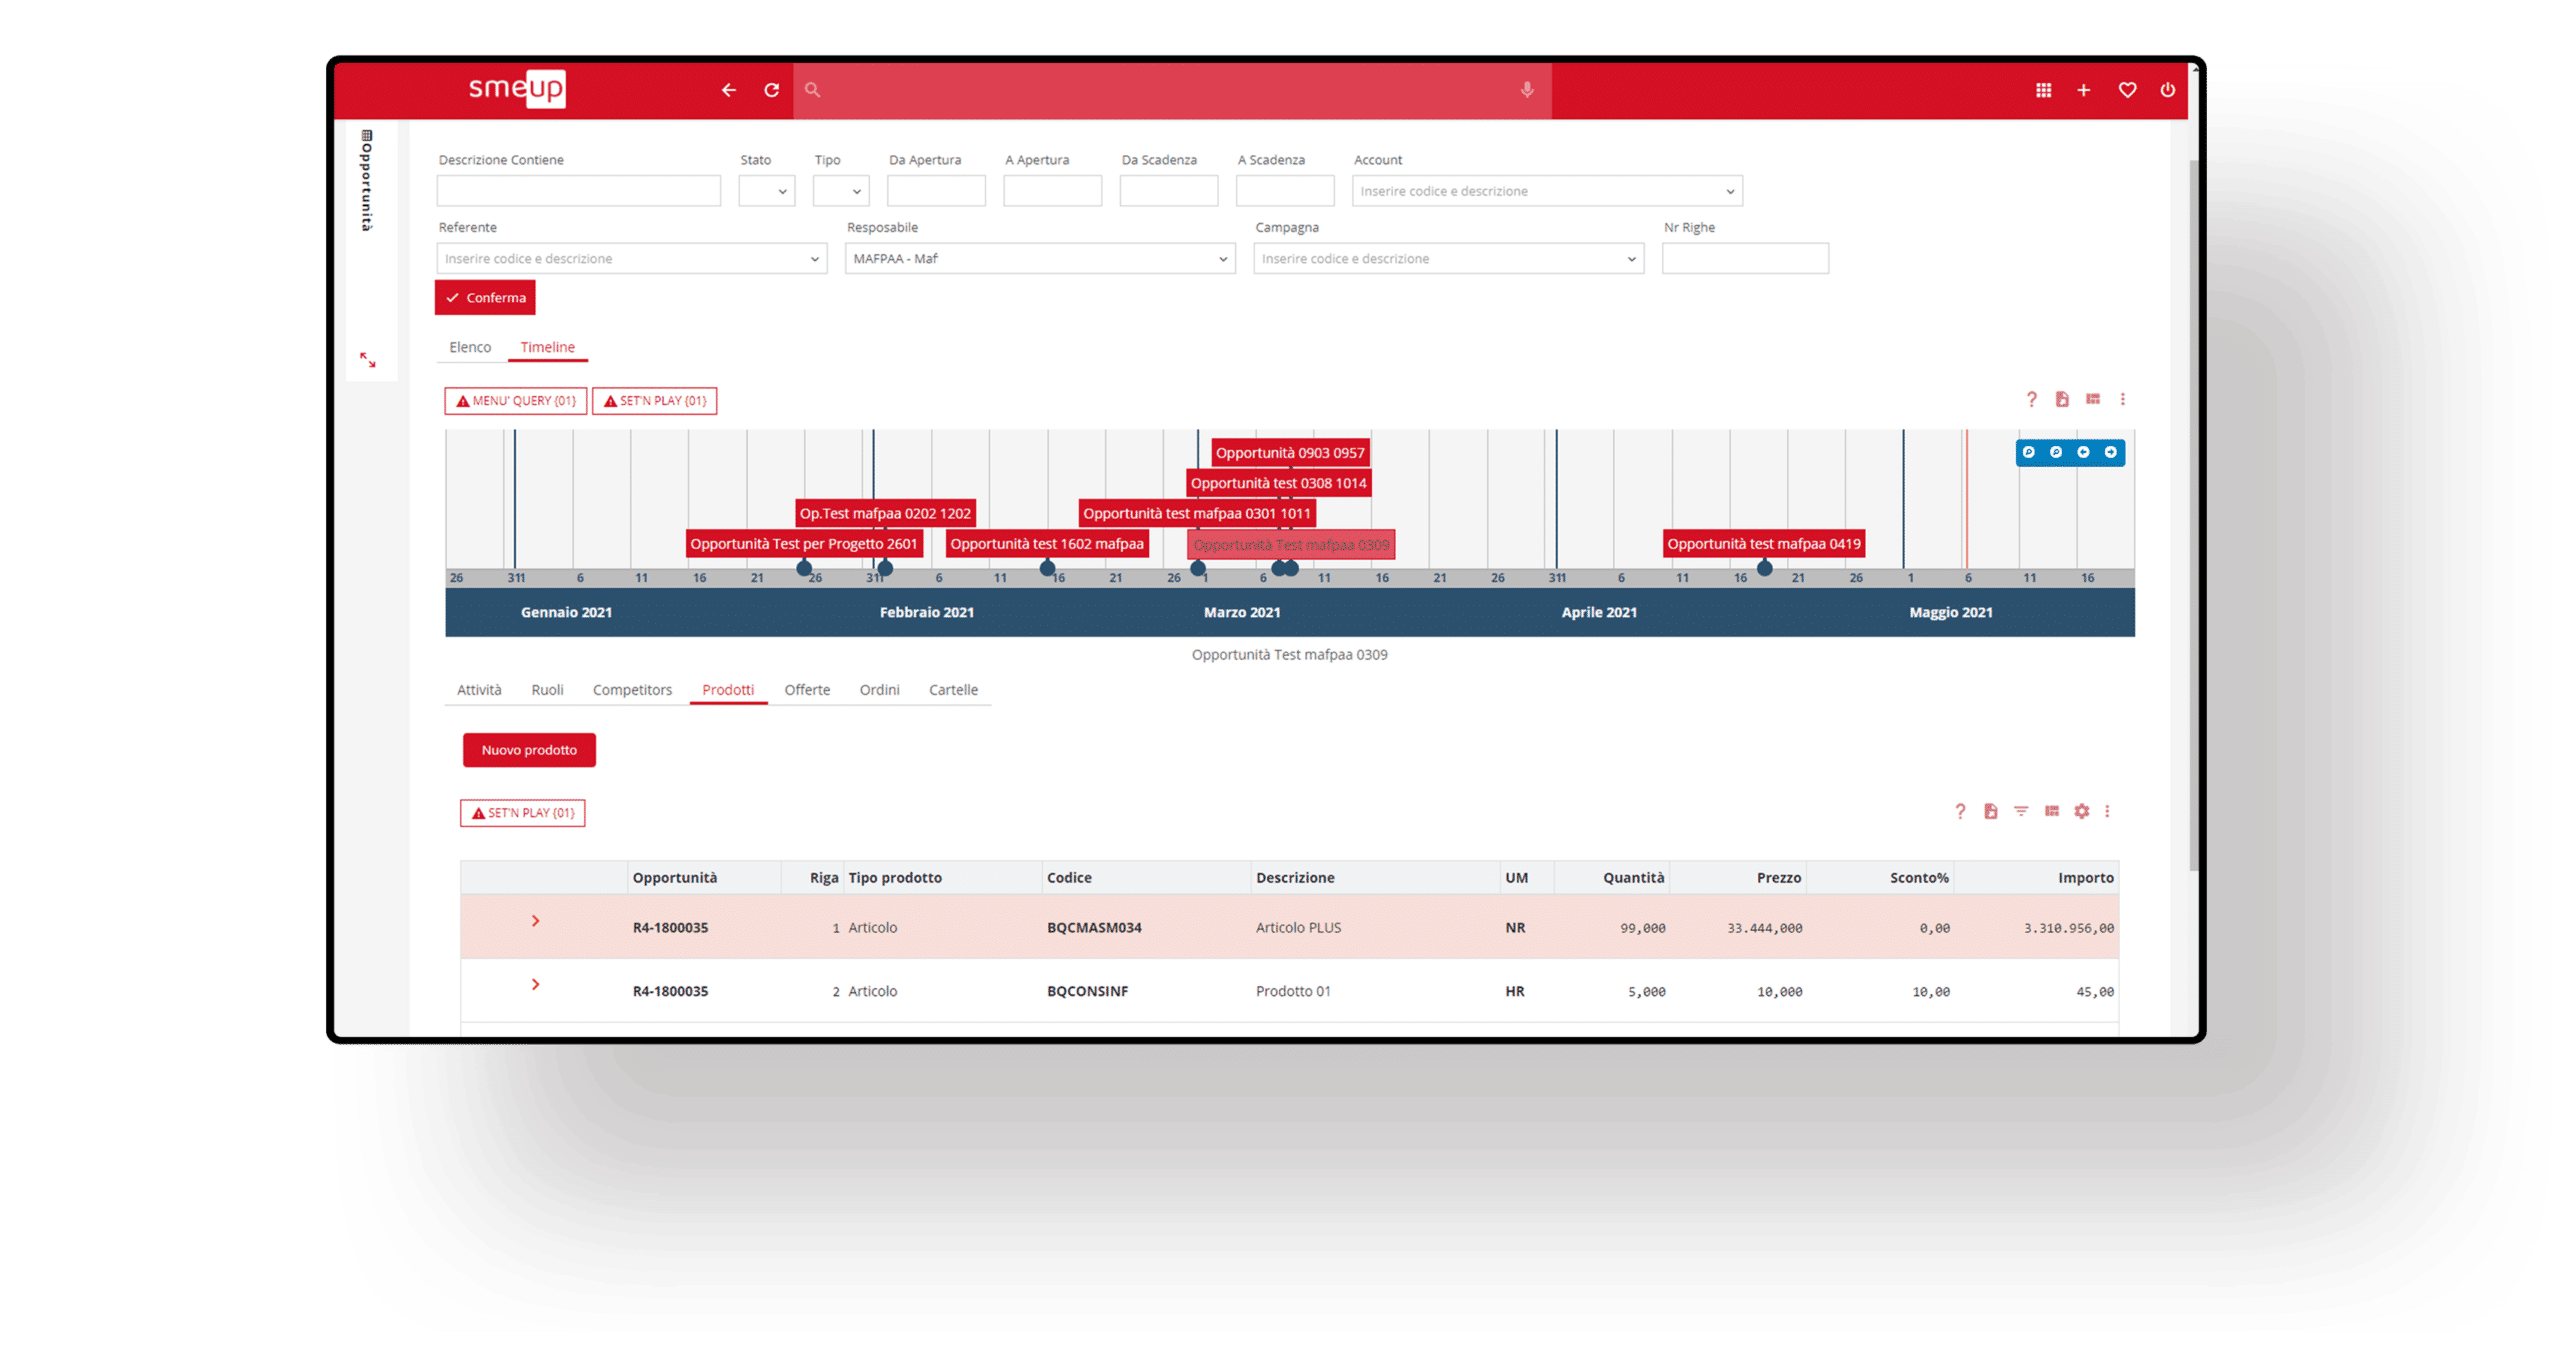Click the Conferma button
This screenshot has width=2560, height=1357.
click(485, 298)
